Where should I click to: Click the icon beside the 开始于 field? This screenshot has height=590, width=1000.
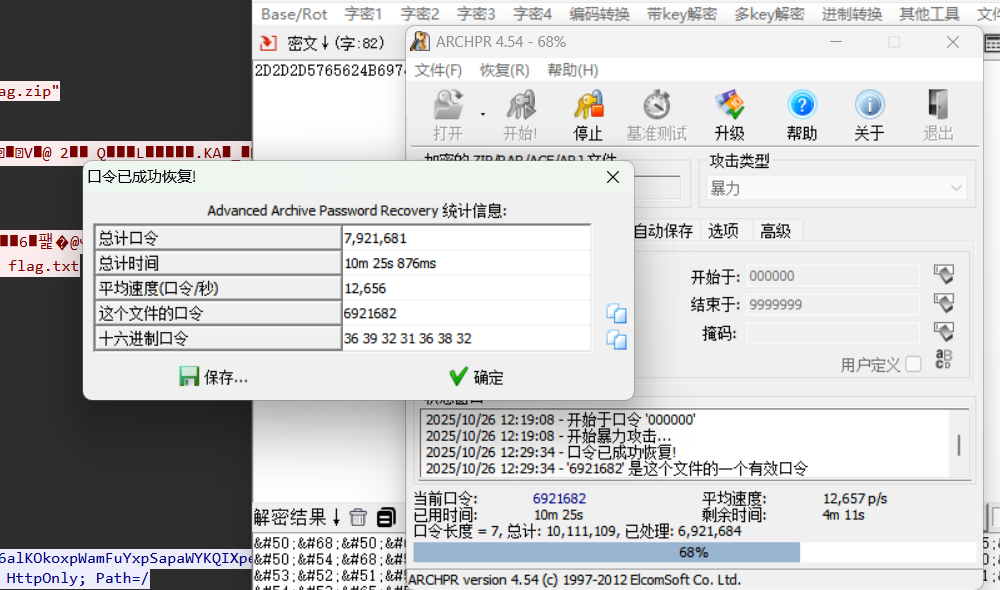943,275
